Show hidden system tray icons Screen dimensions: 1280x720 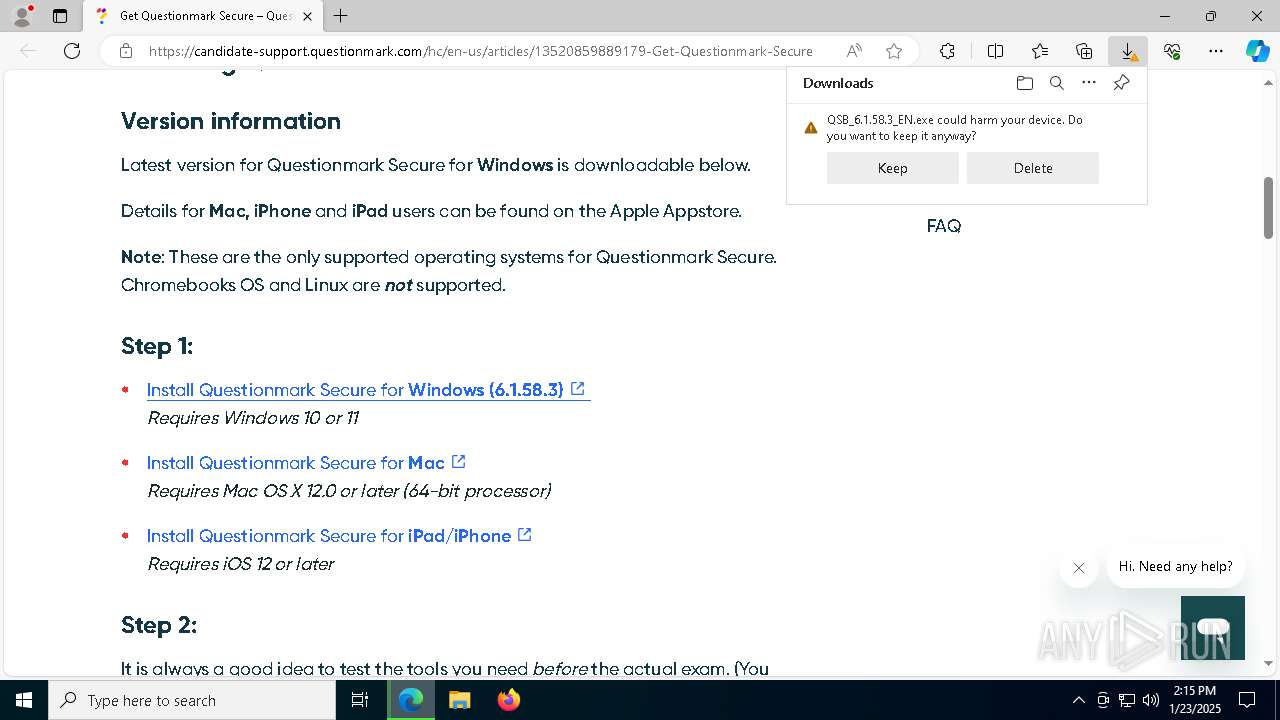click(1078, 700)
